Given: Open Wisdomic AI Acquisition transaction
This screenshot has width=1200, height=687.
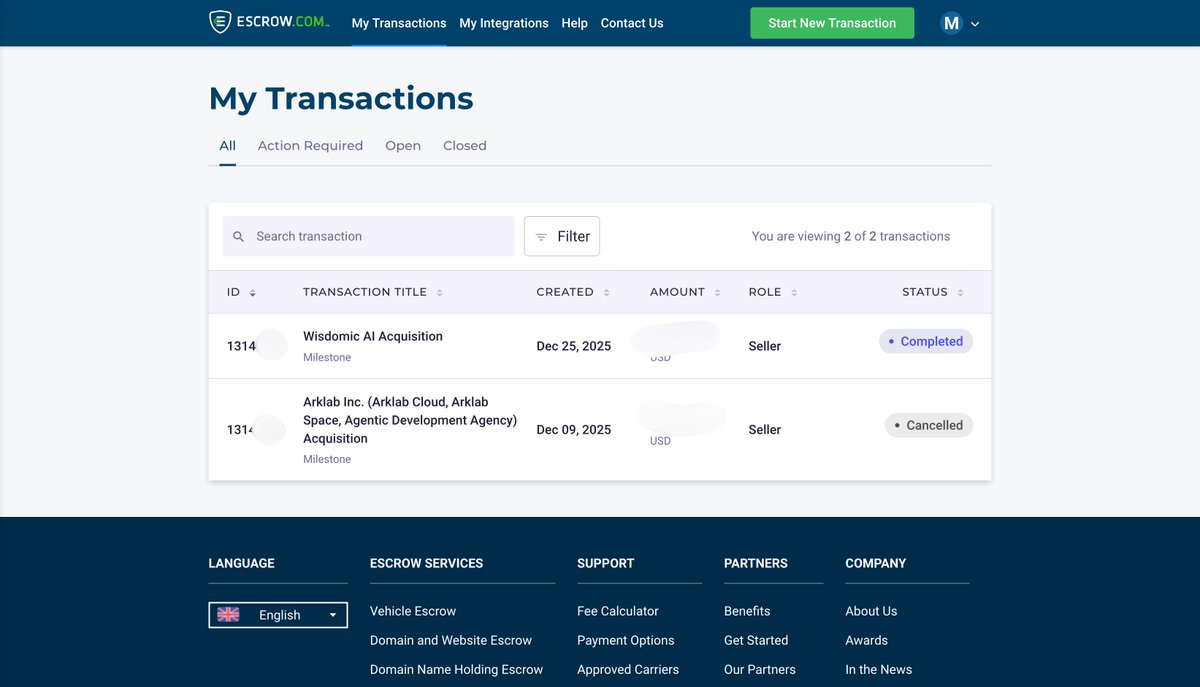Looking at the screenshot, I should pos(373,337).
